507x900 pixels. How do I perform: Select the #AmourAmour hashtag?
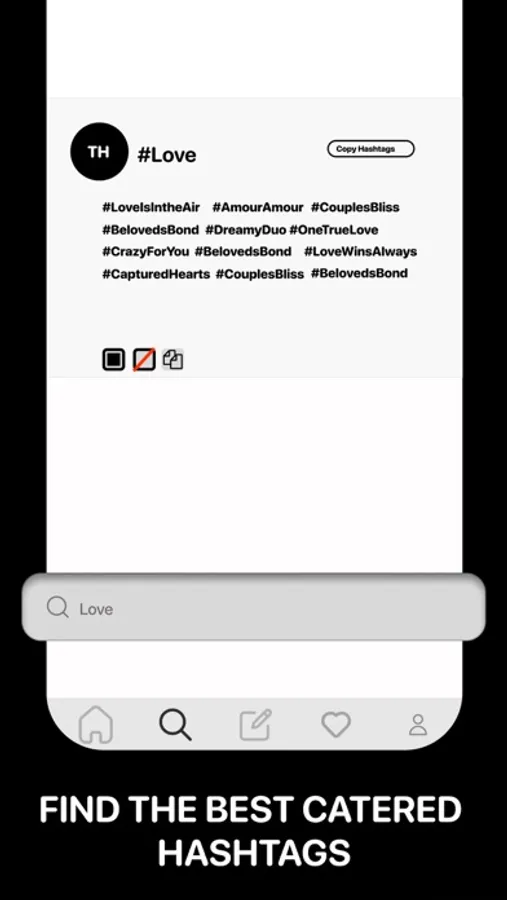coord(258,207)
